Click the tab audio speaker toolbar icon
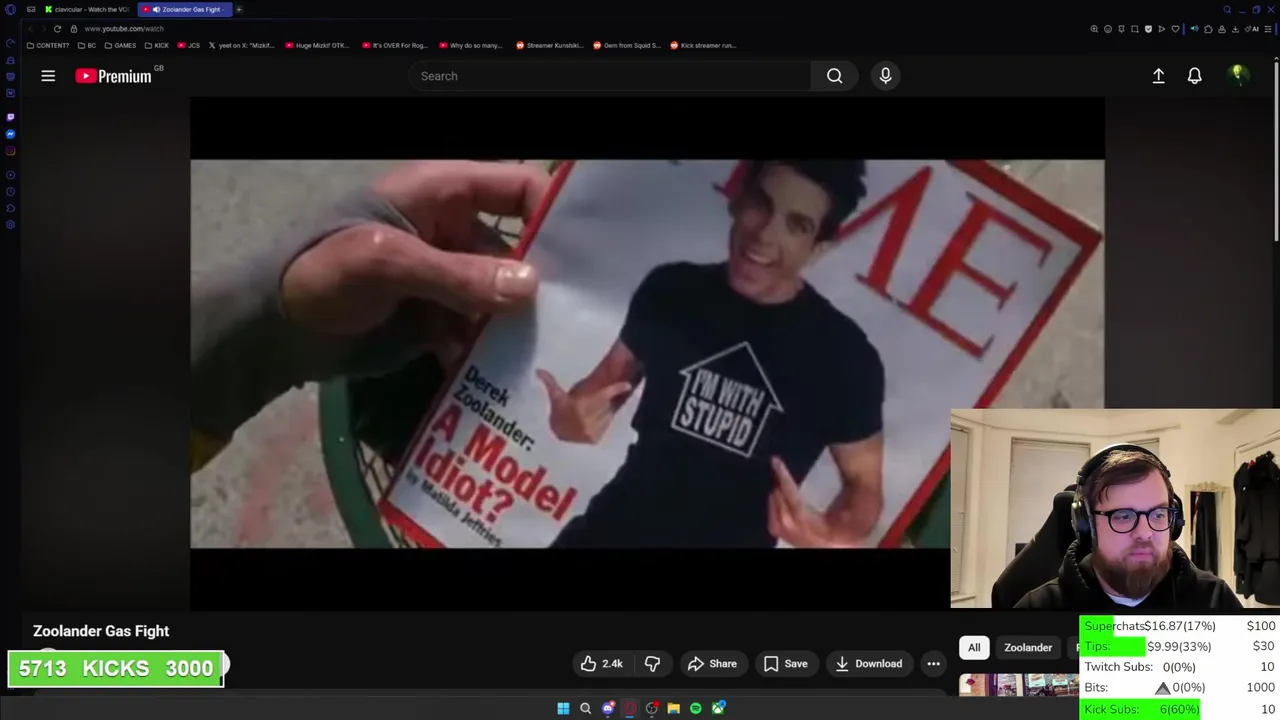Screen dimensions: 1280x720 point(1194,29)
